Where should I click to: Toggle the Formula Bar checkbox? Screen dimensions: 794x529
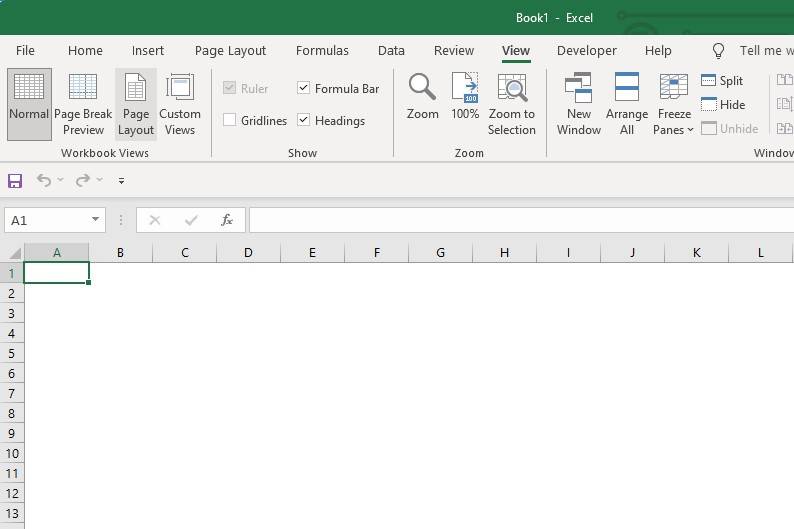(304, 88)
